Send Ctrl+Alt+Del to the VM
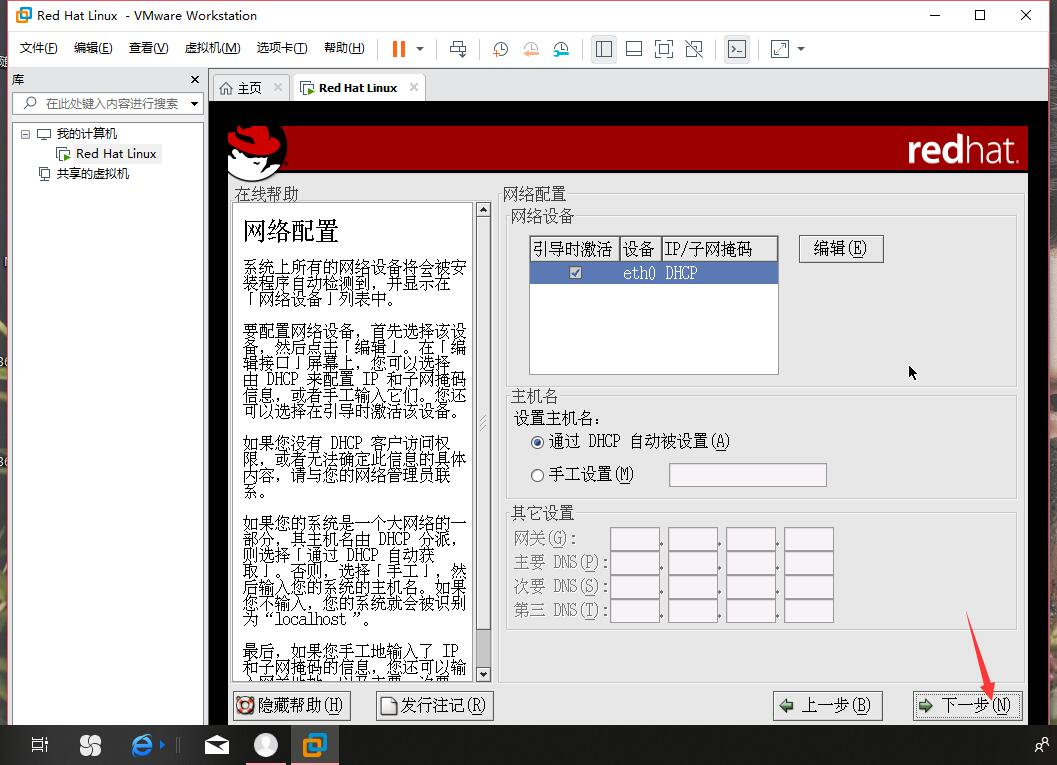The width and height of the screenshot is (1057, 765). (x=458, y=49)
